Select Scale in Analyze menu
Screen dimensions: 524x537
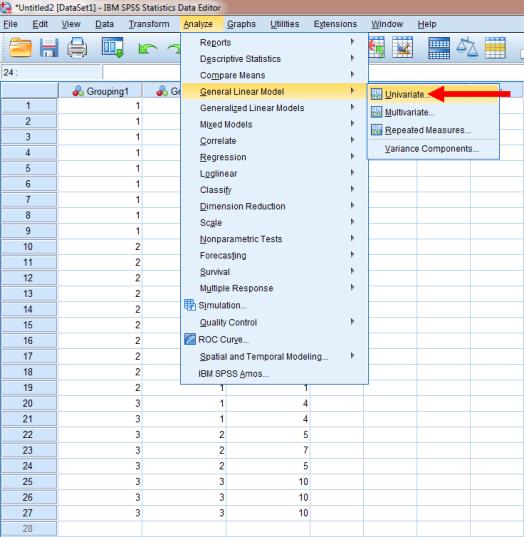click(275, 223)
